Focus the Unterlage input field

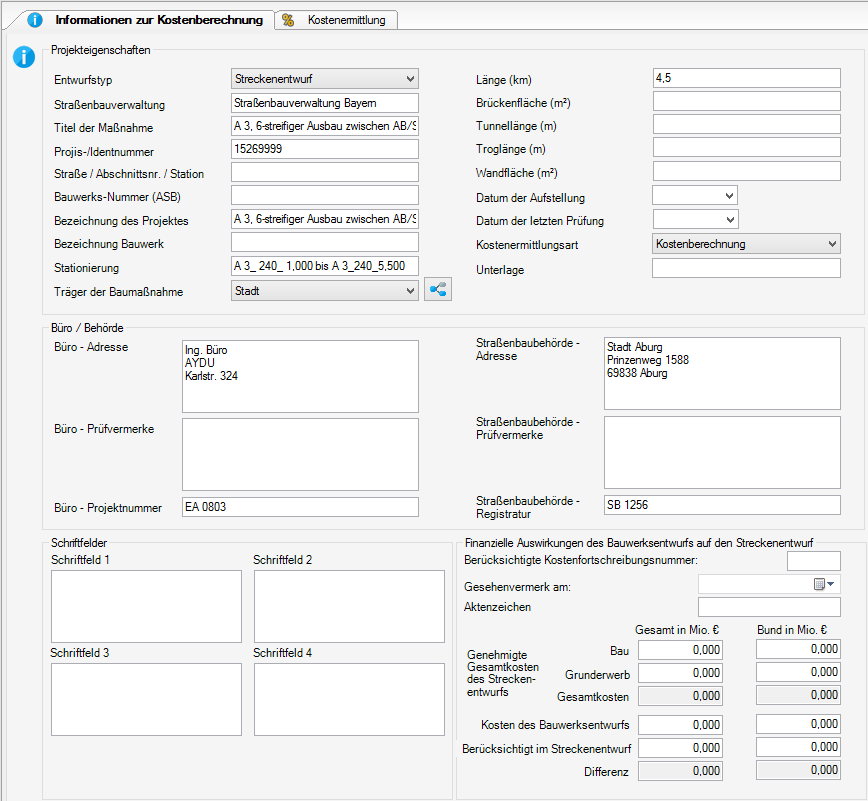[x=746, y=268]
